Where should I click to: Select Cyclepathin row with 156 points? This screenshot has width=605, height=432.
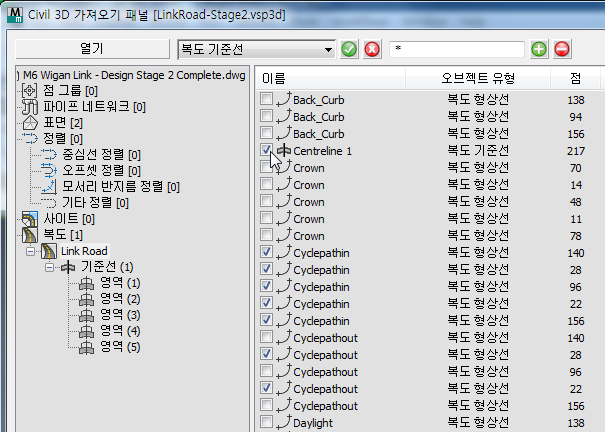(428, 321)
